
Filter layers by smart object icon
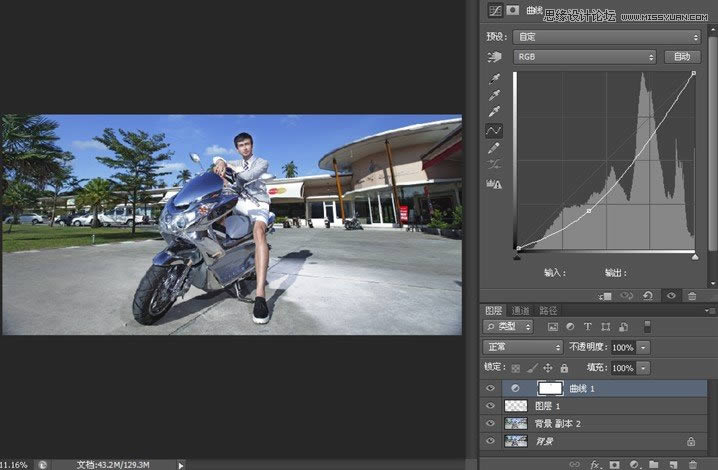coord(623,327)
